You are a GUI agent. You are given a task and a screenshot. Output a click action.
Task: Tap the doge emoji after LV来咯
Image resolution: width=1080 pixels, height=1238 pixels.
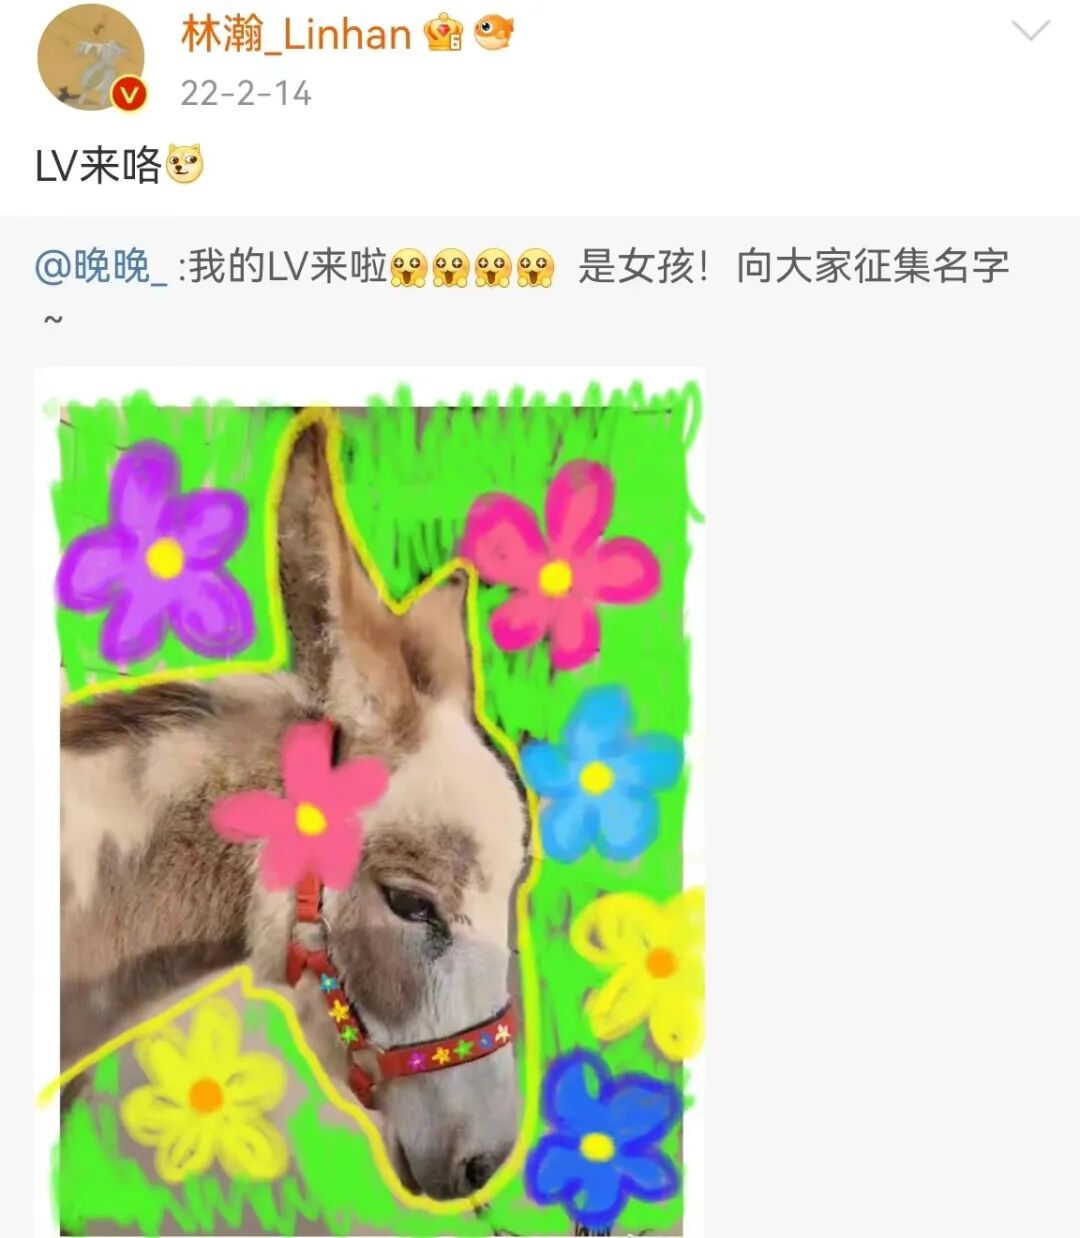(x=184, y=164)
